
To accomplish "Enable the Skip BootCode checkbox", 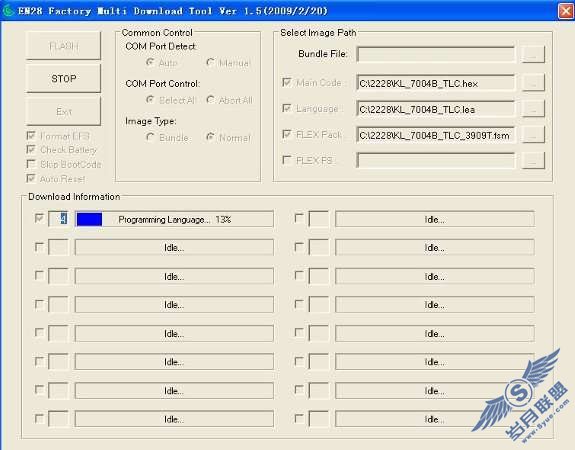I will (31, 164).
